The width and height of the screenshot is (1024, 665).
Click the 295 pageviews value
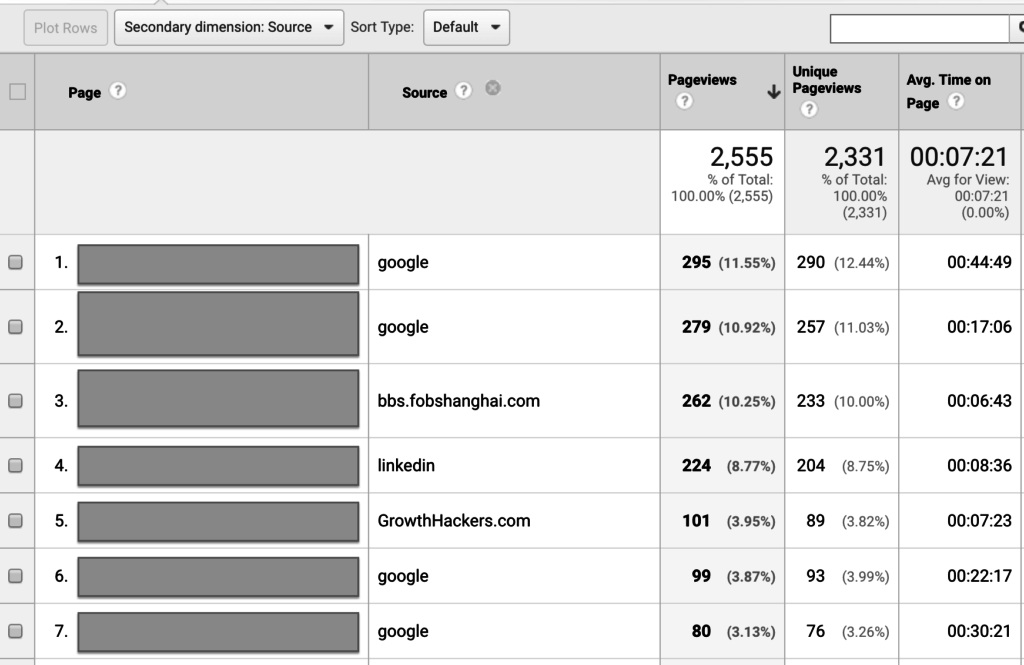(x=696, y=262)
